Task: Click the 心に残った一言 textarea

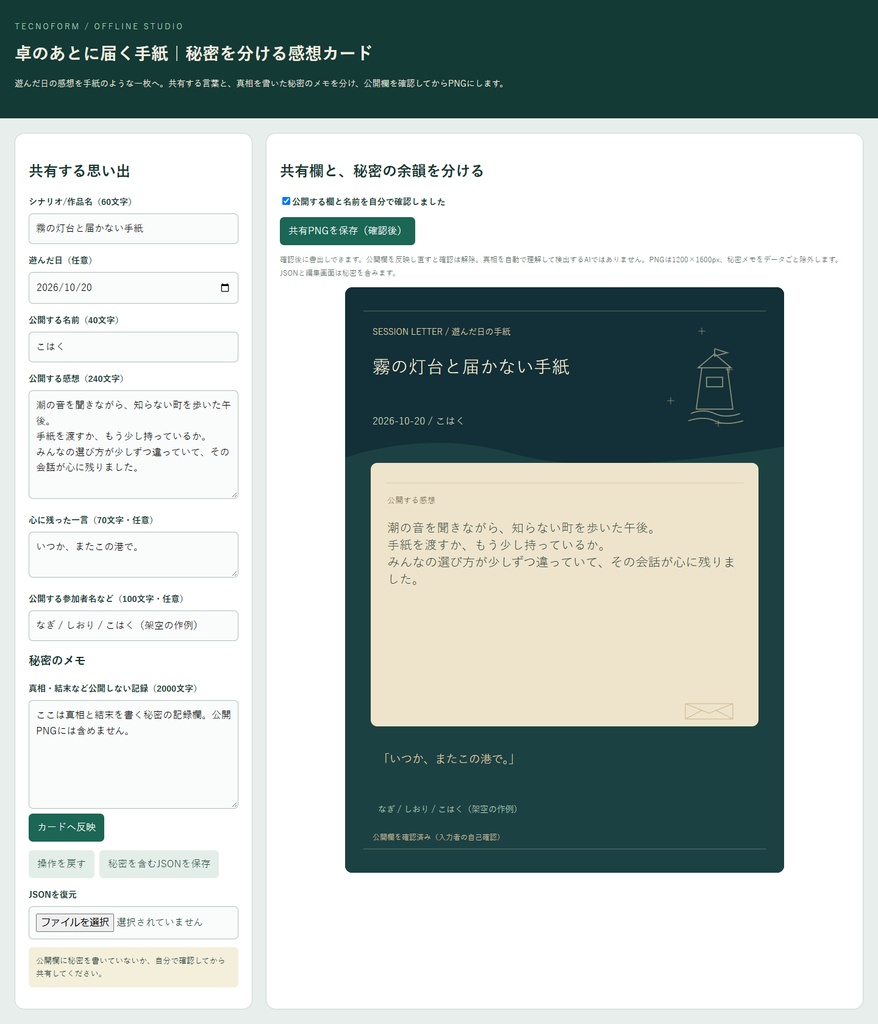Action: coord(133,554)
